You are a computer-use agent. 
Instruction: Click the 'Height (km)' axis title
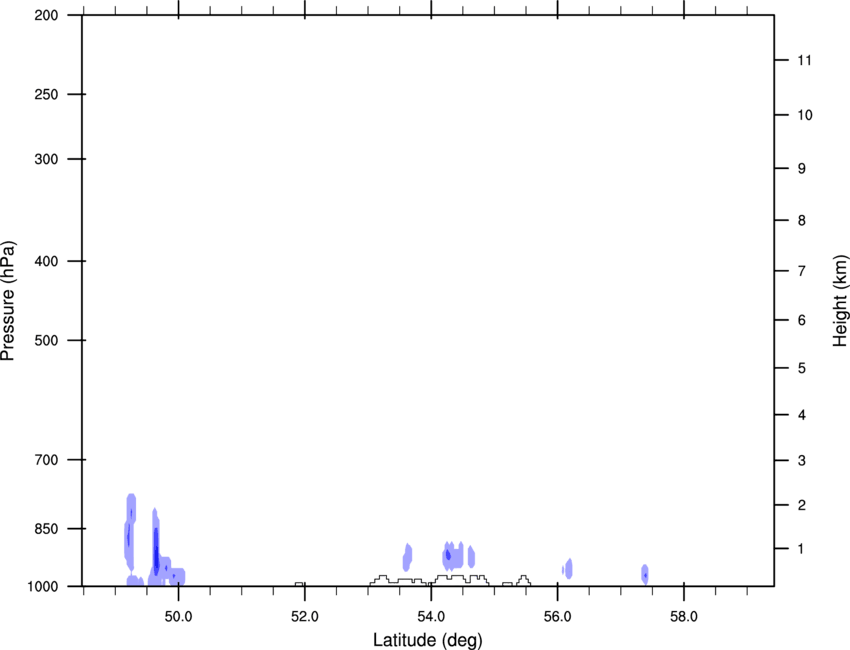(x=840, y=301)
